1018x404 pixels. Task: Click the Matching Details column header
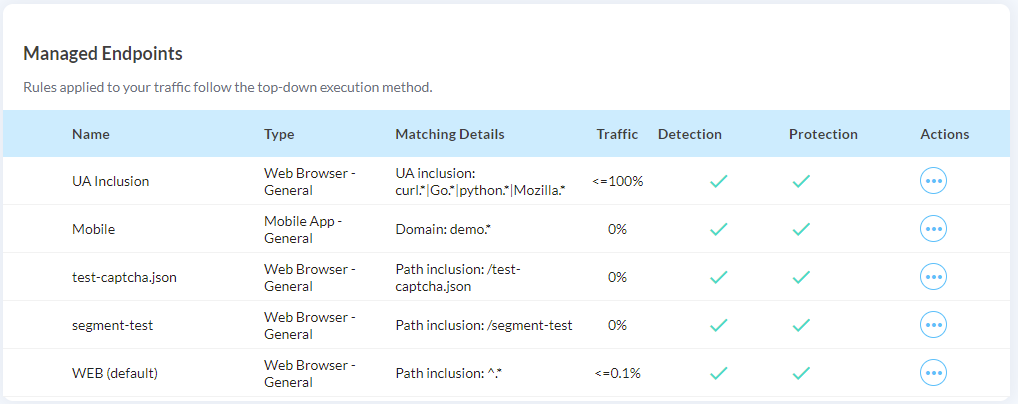click(x=450, y=134)
